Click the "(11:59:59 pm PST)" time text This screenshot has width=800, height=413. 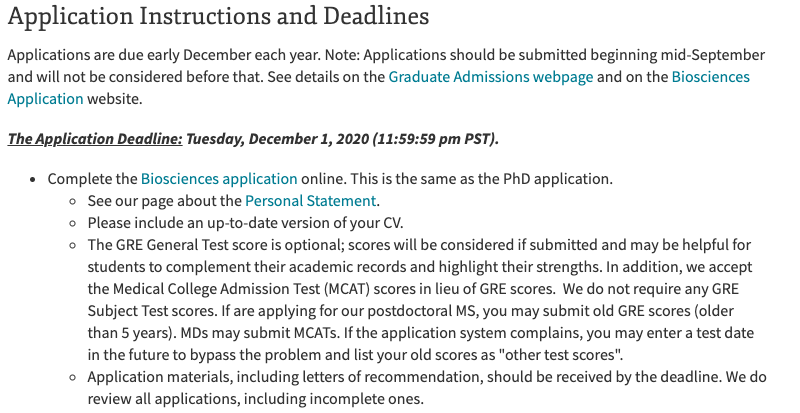click(x=435, y=138)
